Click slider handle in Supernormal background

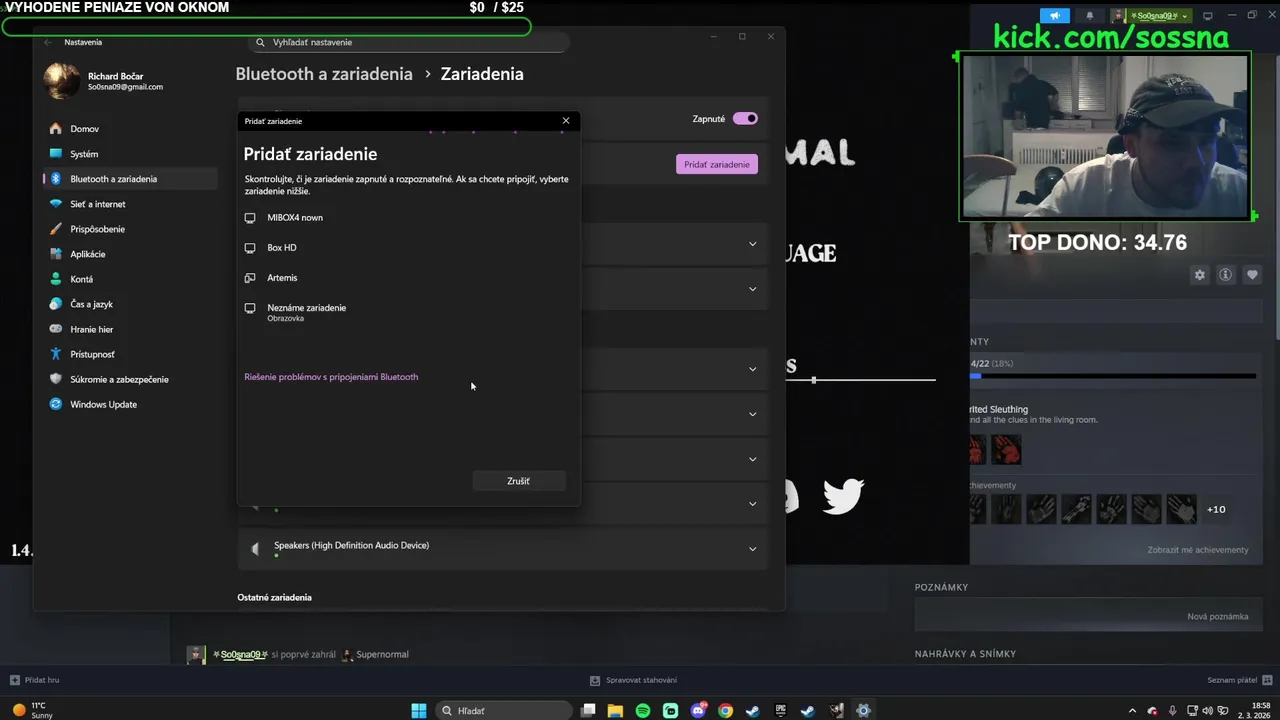pos(814,380)
